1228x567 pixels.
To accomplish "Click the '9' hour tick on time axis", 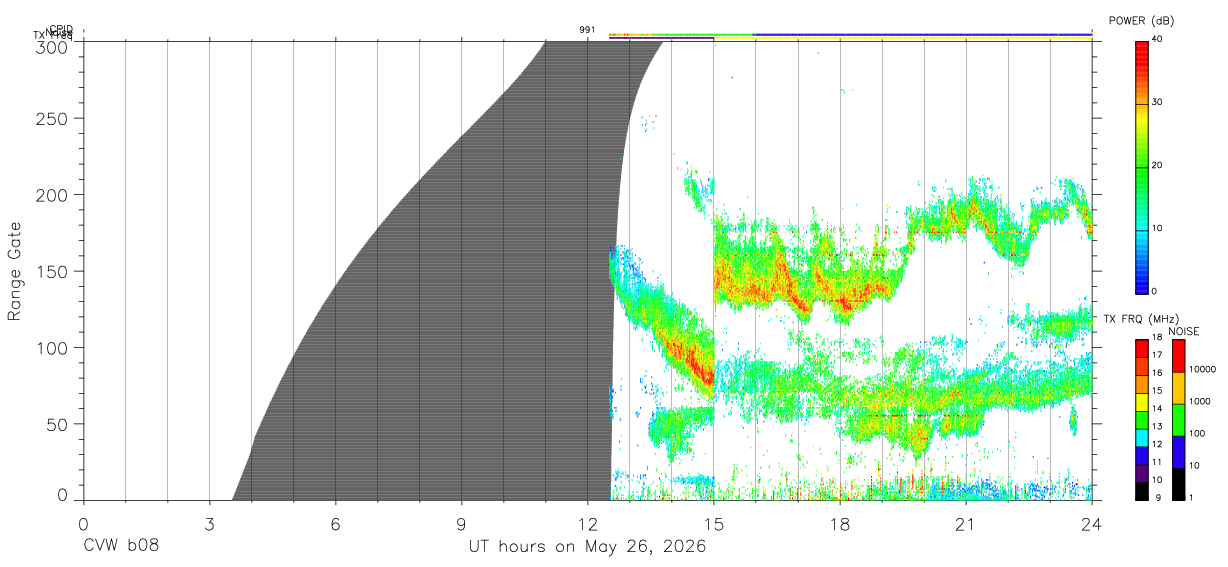I will click(462, 524).
